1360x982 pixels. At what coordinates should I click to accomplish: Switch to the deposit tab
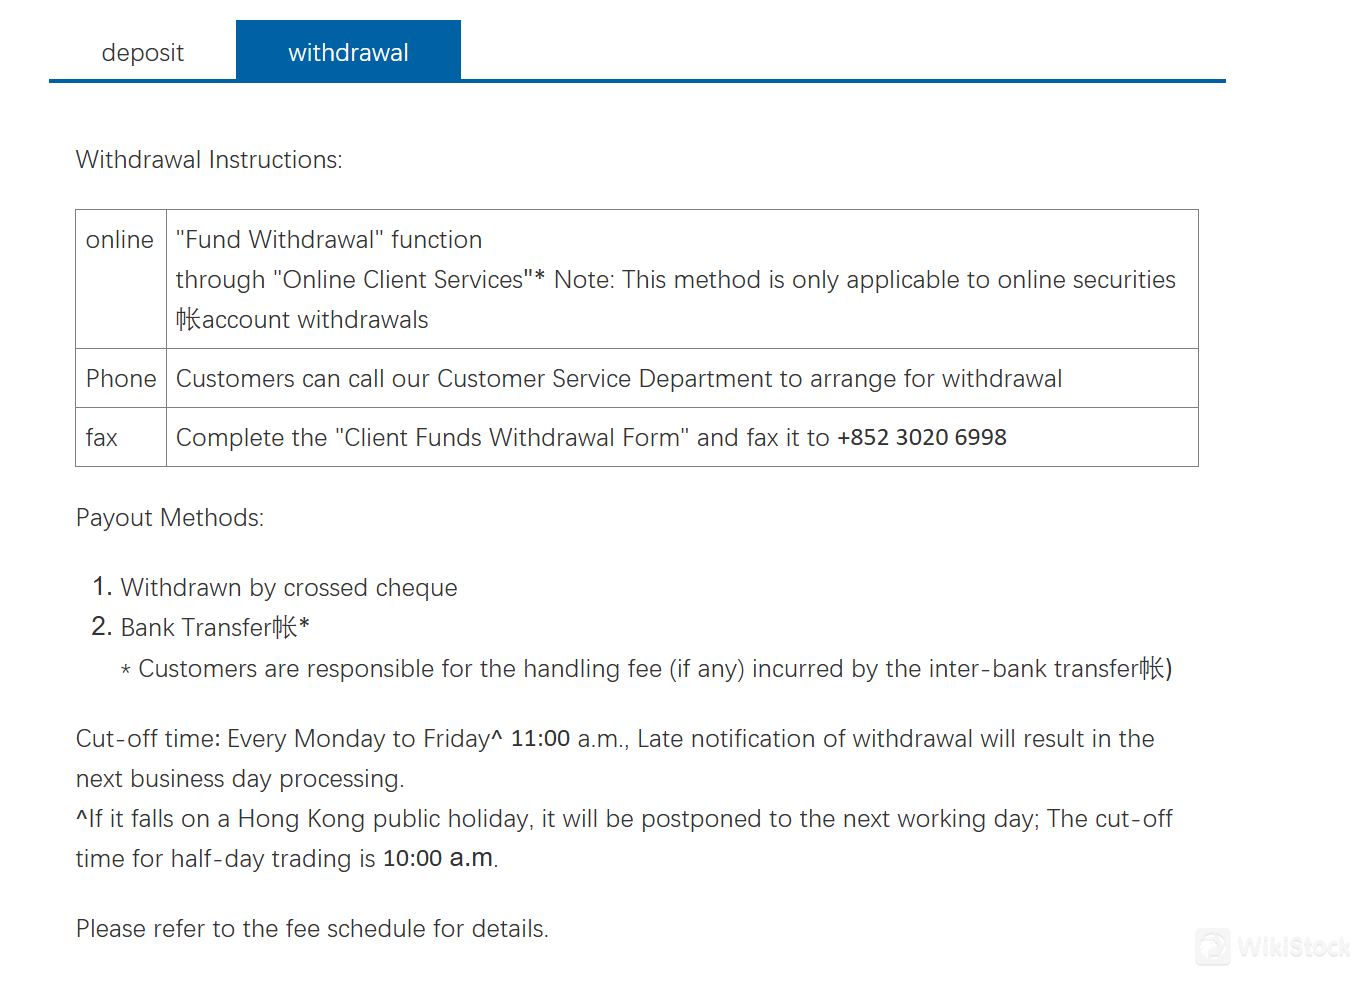coord(142,52)
